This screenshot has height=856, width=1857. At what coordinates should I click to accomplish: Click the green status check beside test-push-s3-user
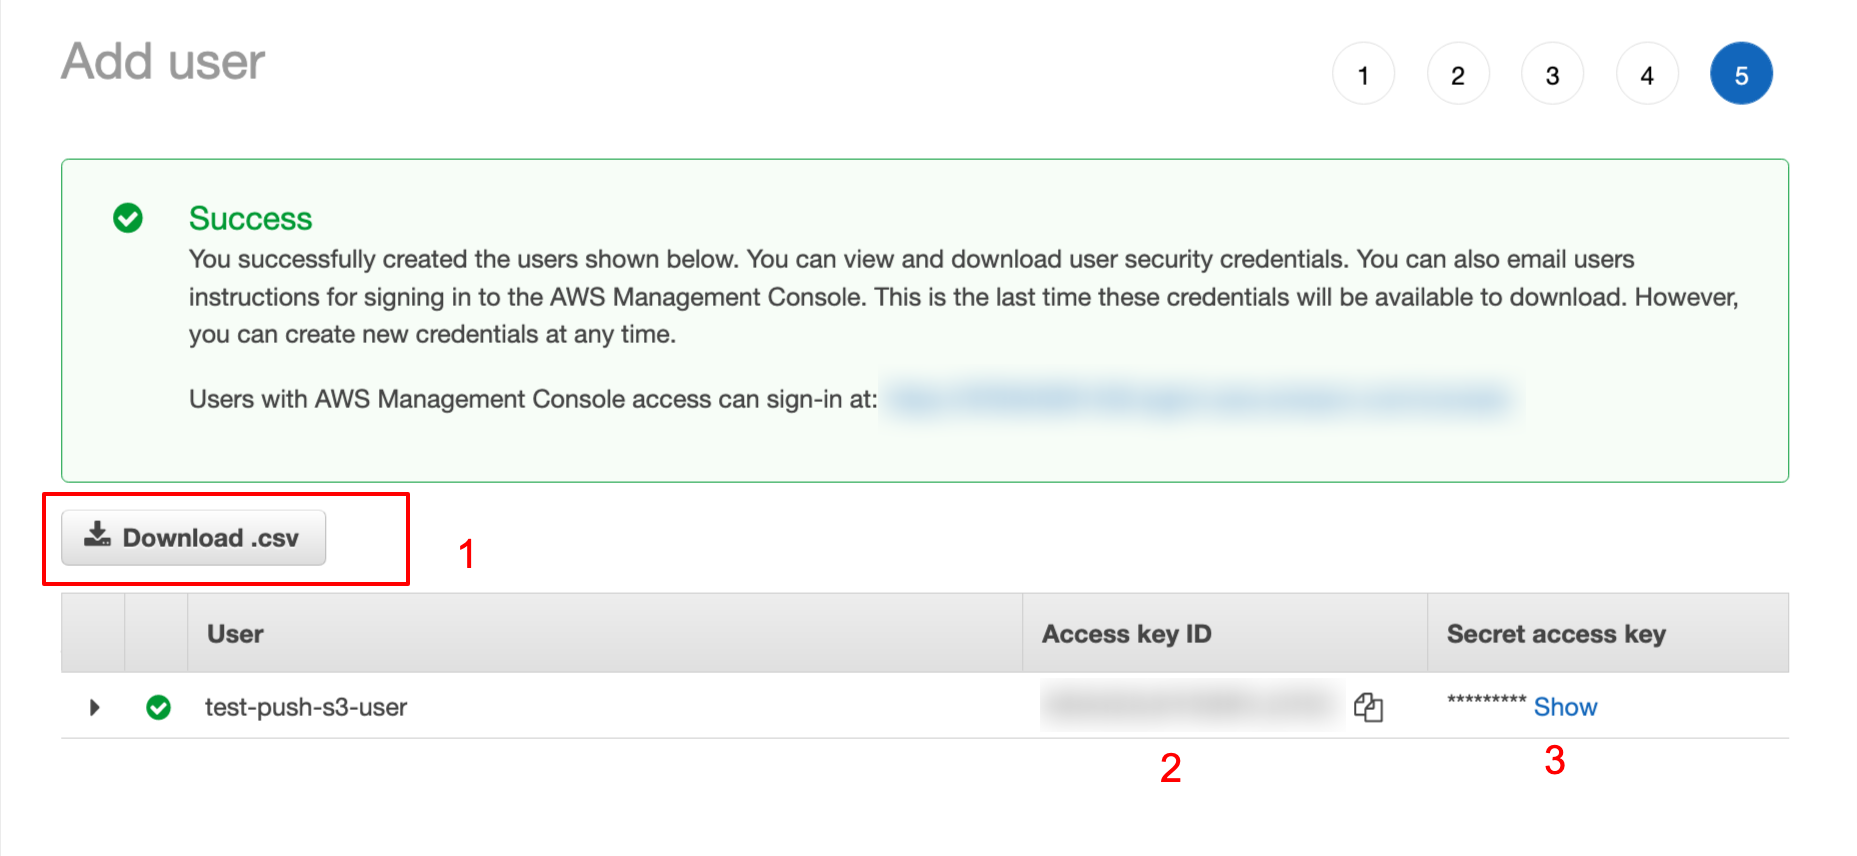(158, 707)
